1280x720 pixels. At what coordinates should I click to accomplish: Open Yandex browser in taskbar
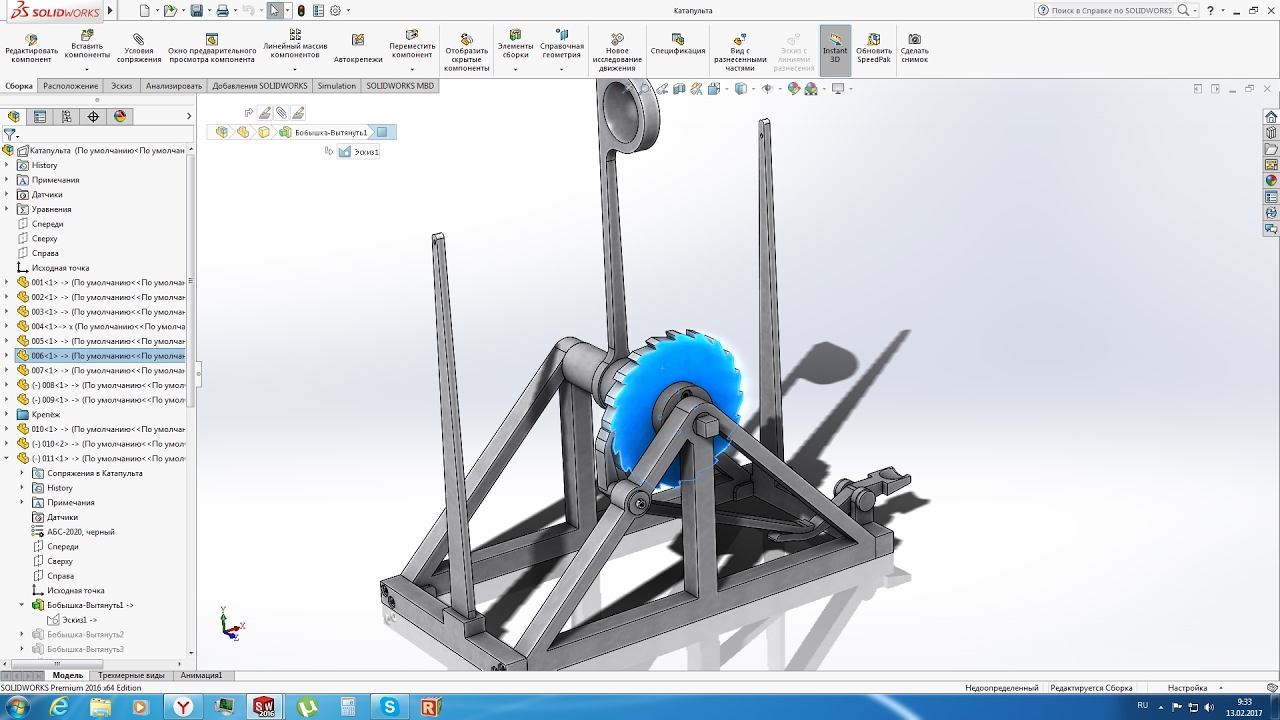[x=184, y=707]
